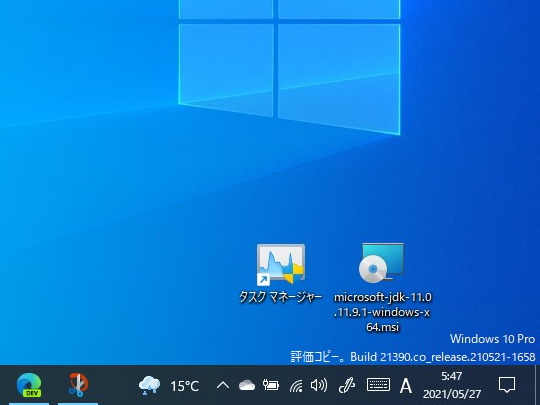
Task: Click the Show desktop sliver at taskbar edge
Action: point(537,385)
